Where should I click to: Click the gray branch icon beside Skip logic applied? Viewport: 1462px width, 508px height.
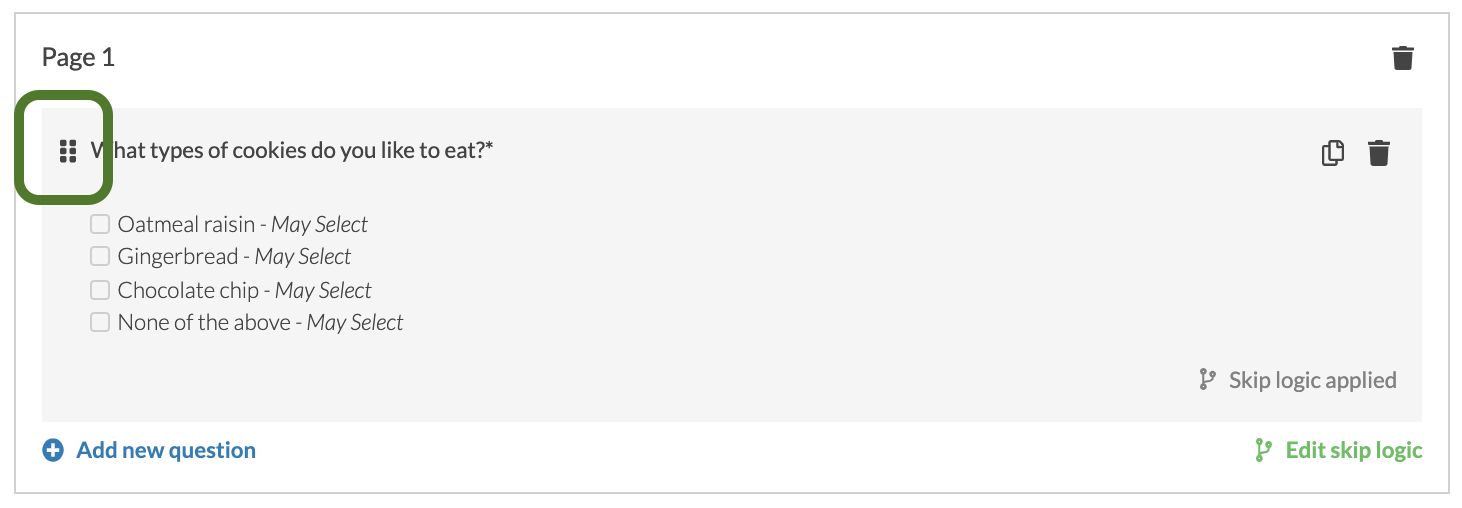point(1207,380)
